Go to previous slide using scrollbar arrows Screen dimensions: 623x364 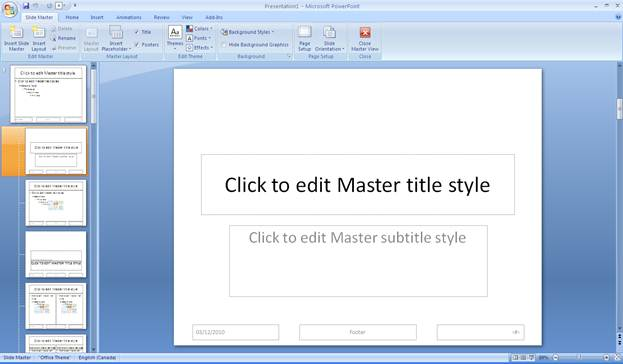click(x=619, y=336)
